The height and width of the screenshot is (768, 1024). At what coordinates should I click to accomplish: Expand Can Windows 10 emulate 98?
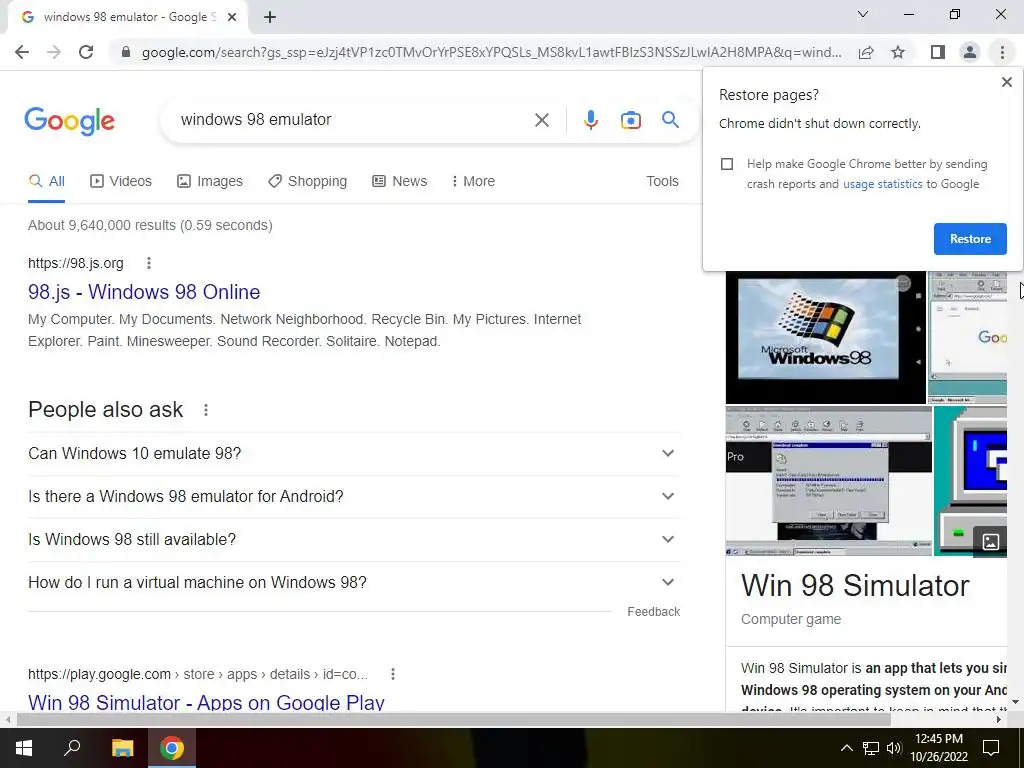coord(354,453)
